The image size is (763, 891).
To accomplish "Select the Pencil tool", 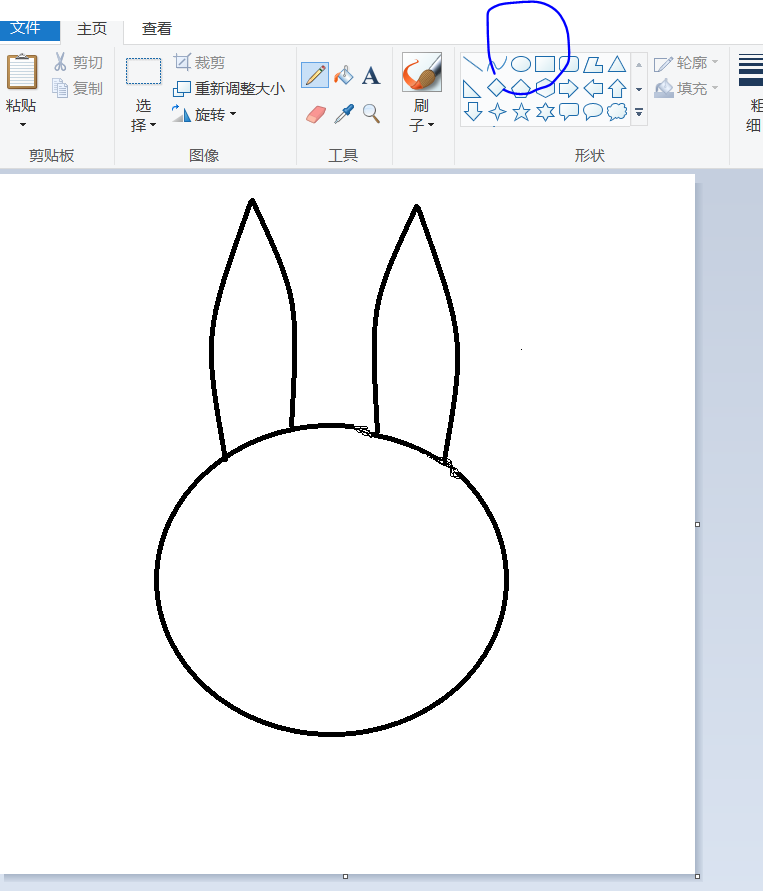I will click(315, 76).
